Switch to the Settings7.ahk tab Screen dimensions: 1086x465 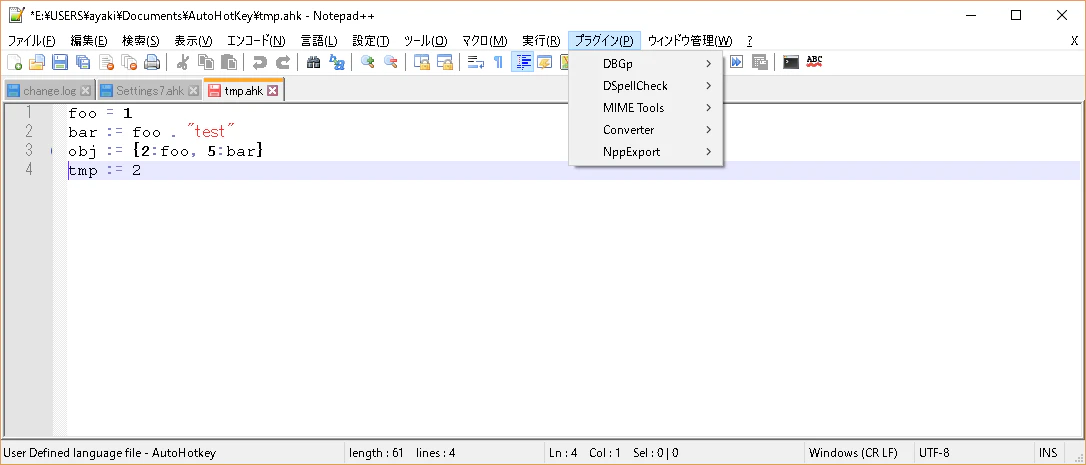pos(149,91)
